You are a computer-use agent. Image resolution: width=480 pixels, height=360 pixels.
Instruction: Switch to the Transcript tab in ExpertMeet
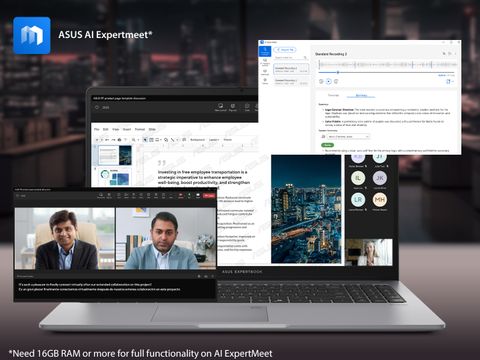click(333, 95)
